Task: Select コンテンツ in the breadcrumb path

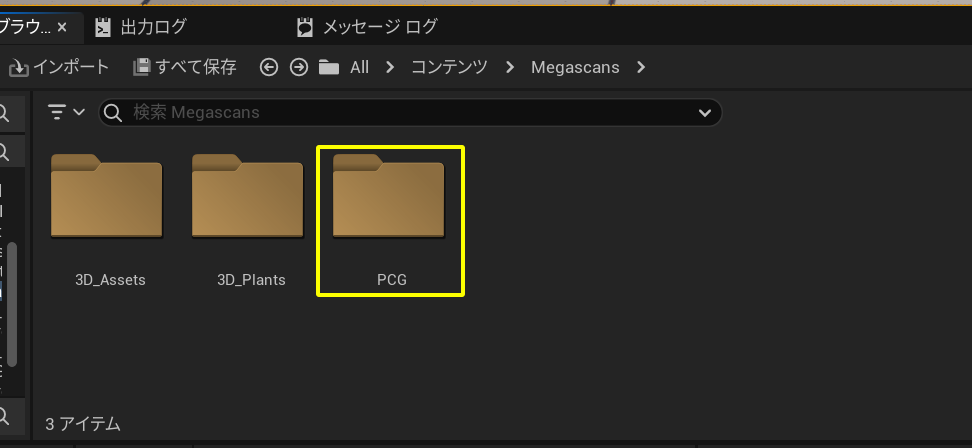Action: click(x=449, y=67)
